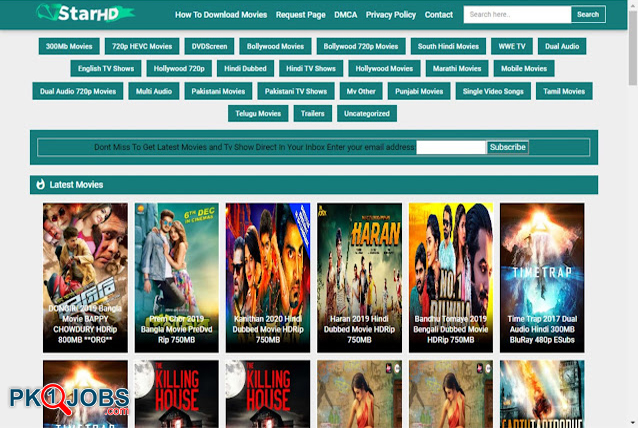Open Bollywood 720p Movies category
Image resolution: width=638 pixels, height=428 pixels.
tap(361, 46)
